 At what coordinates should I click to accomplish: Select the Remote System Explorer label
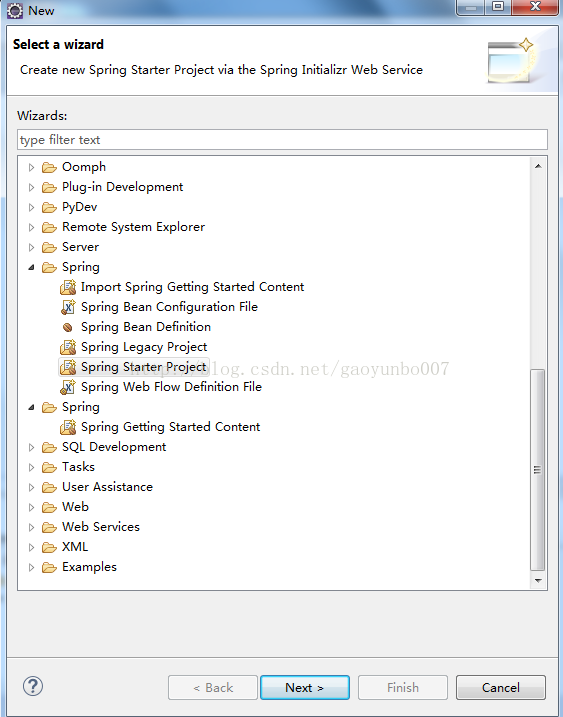tap(133, 227)
